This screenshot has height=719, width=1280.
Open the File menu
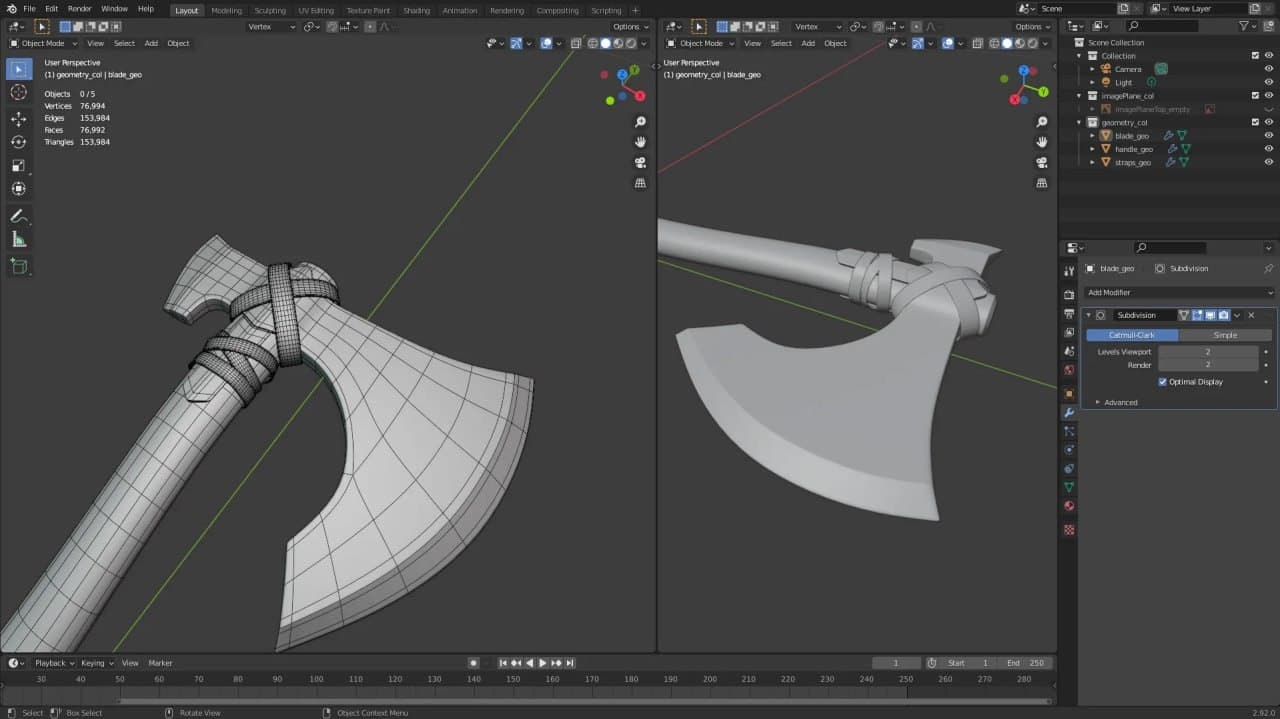29,9
